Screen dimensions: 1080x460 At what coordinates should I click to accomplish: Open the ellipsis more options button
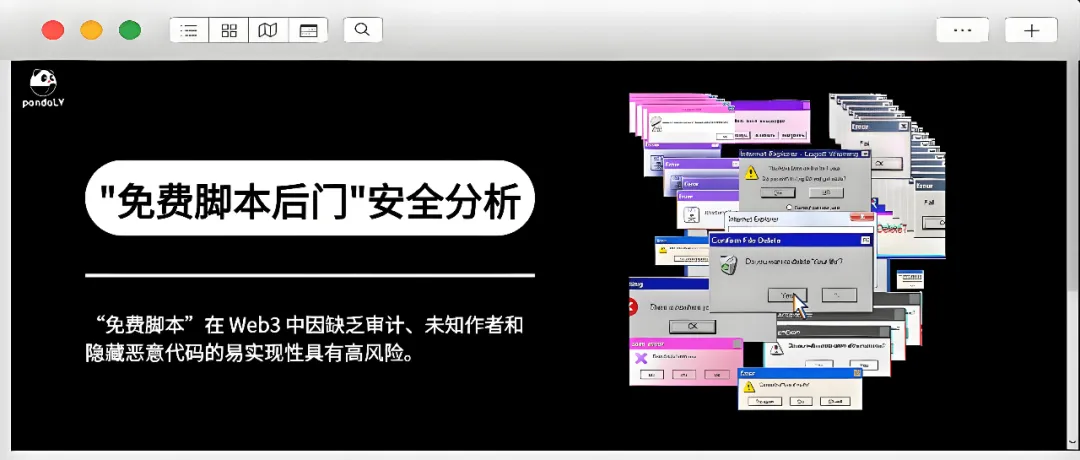[x=962, y=30]
